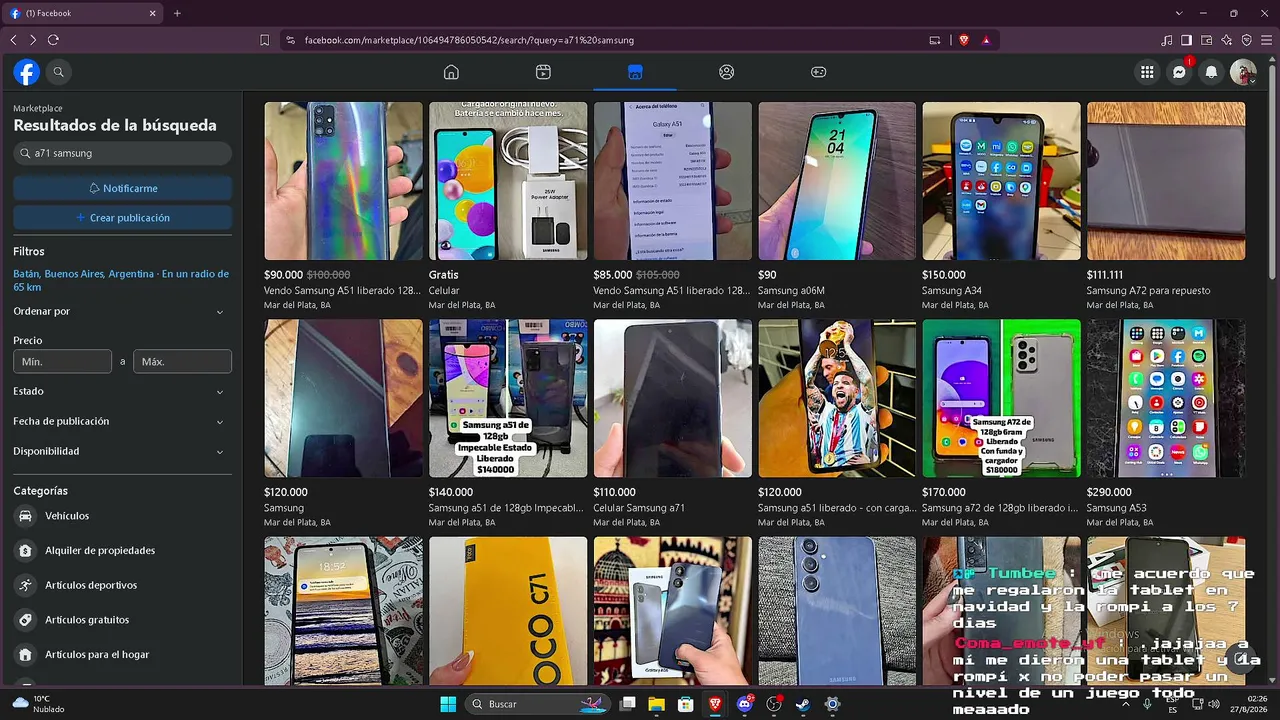Toggle the Brave sidebar panel icon
This screenshot has width=1280, height=720.
[x=1187, y=40]
